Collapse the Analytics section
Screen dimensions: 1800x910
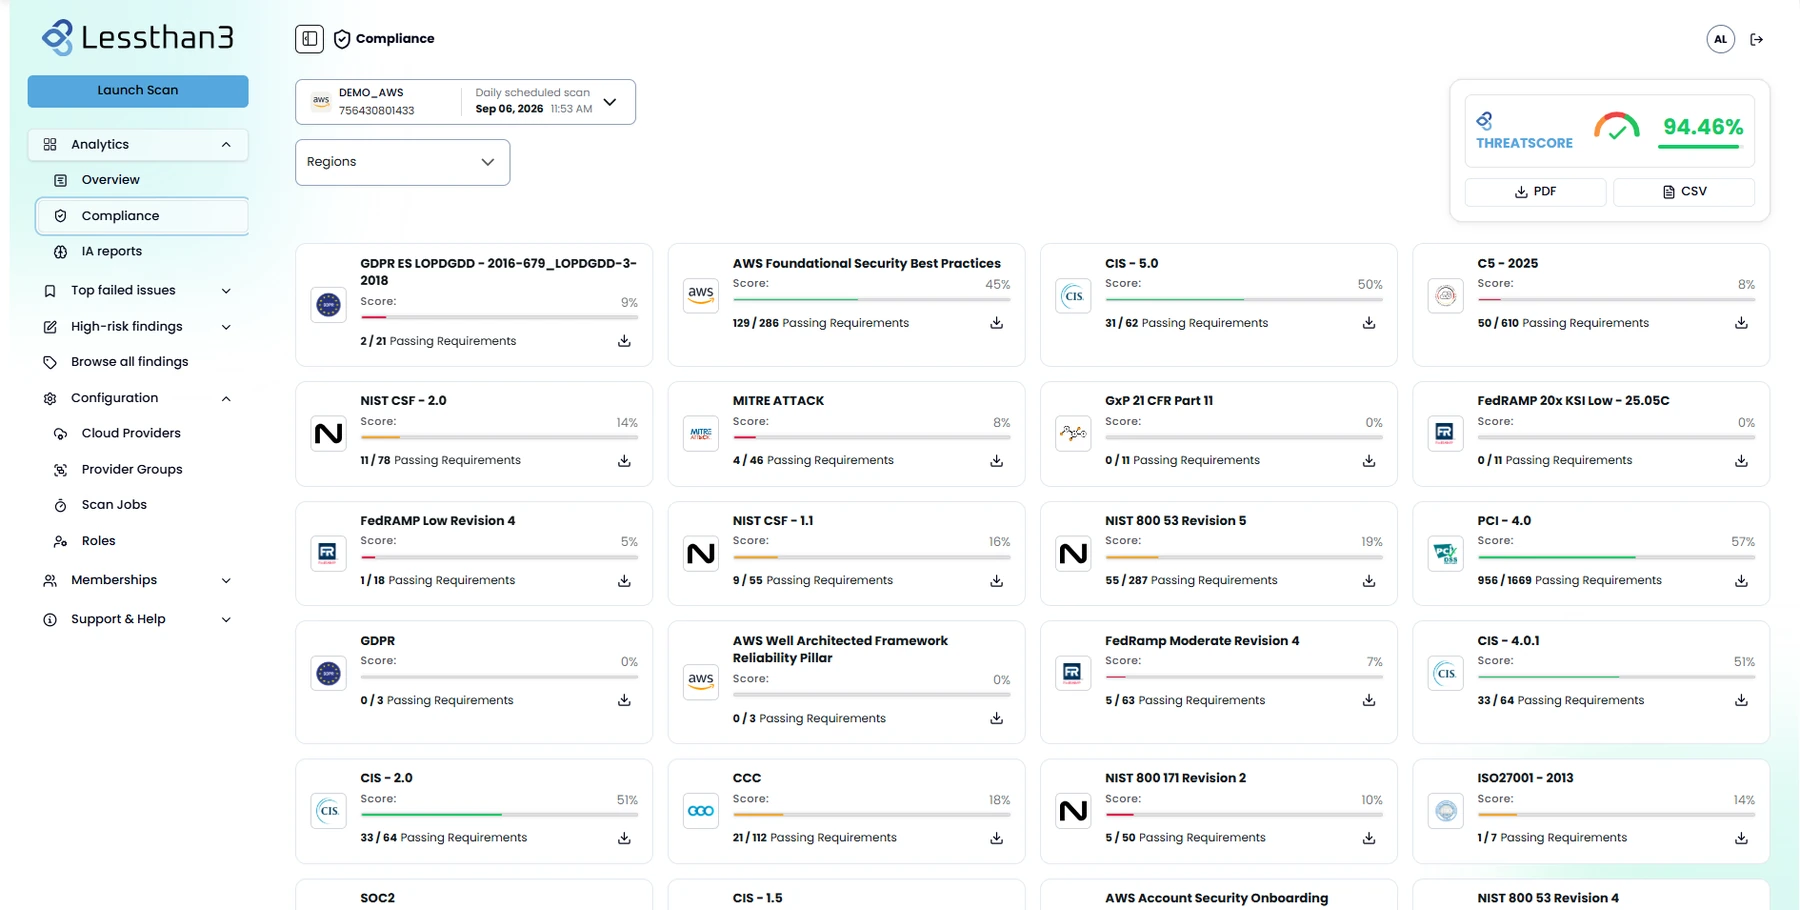pos(138,145)
